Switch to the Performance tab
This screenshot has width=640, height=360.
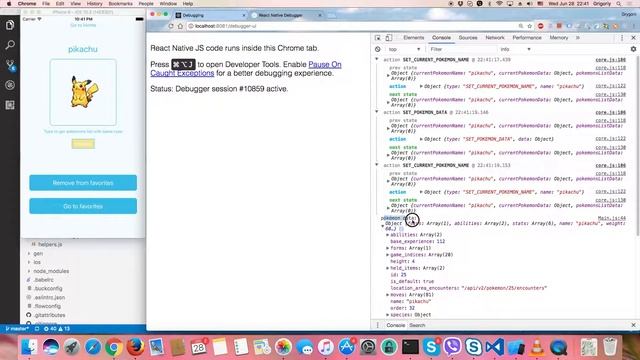pyautogui.click(x=527, y=38)
